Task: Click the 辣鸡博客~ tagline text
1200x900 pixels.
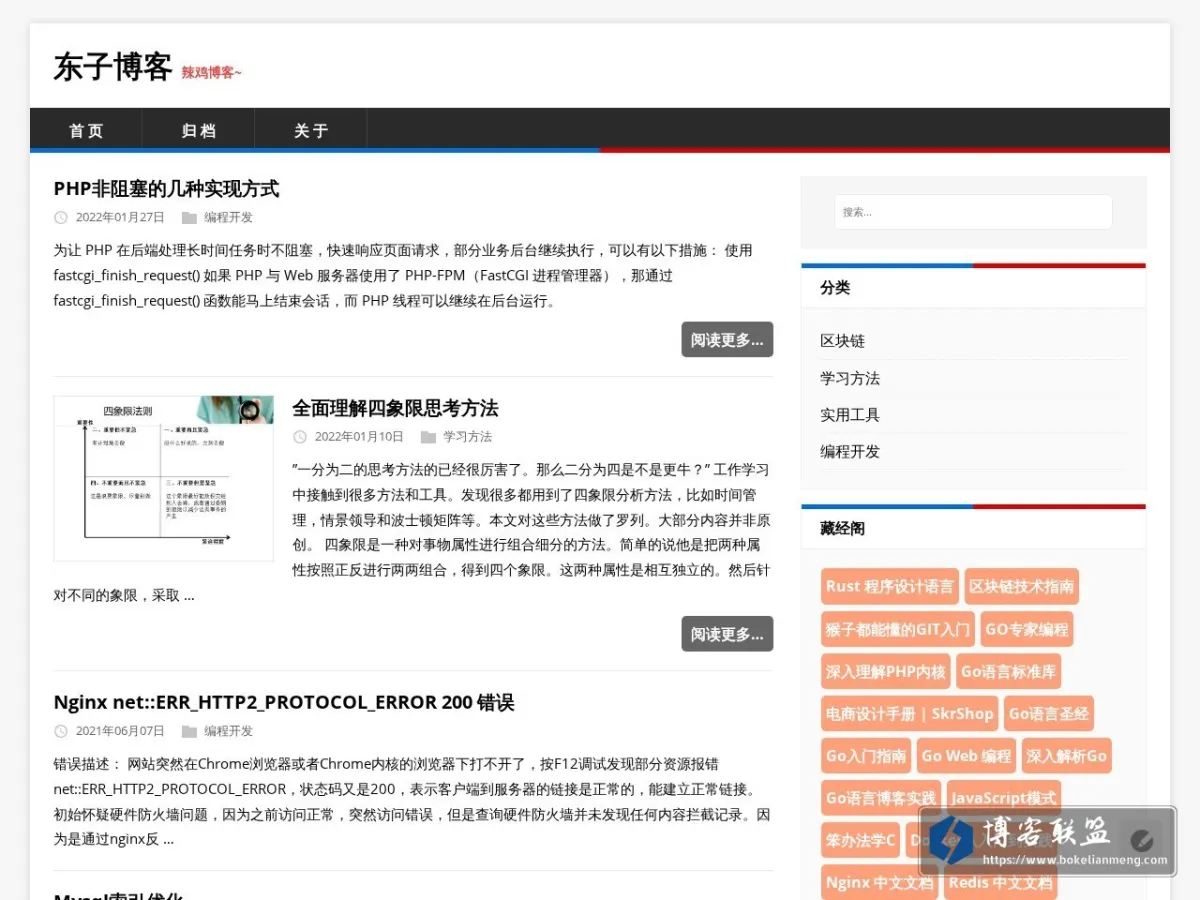Action: [x=211, y=72]
